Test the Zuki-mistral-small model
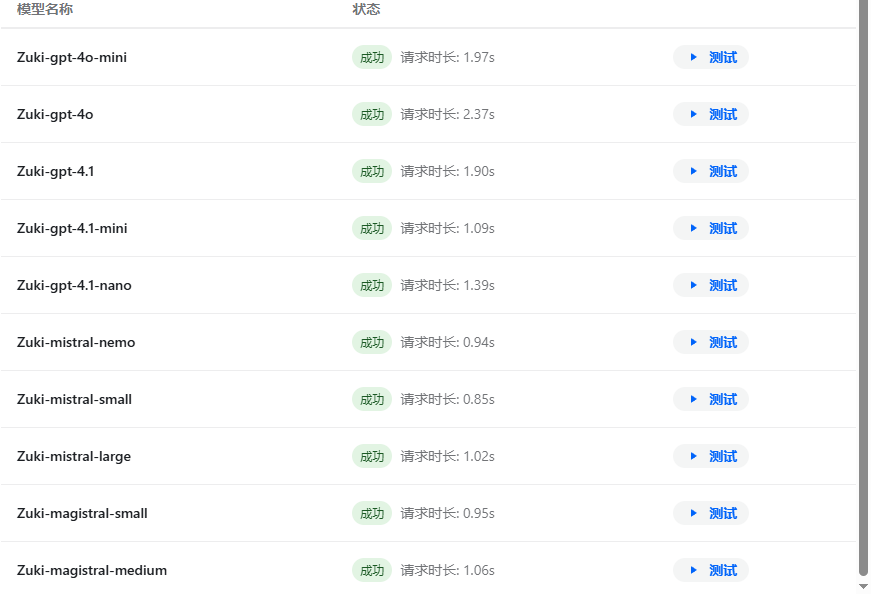 click(x=710, y=399)
